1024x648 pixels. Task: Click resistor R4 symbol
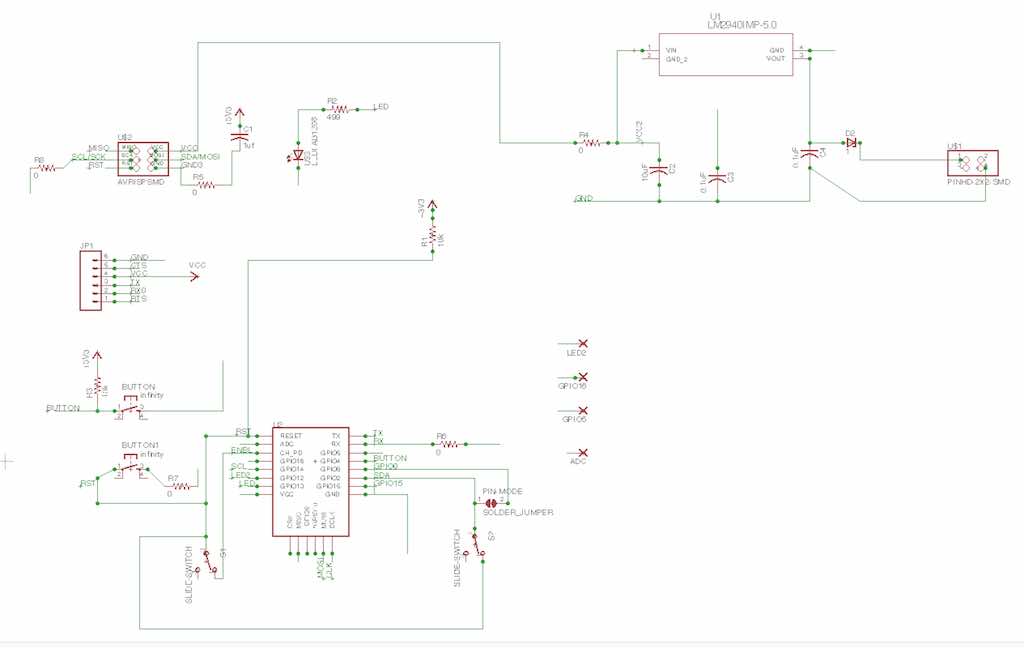pos(590,142)
